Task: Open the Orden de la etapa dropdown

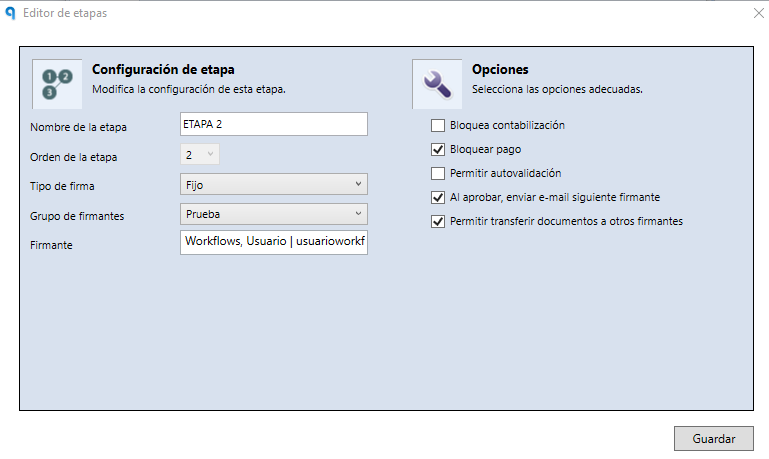Action: click(x=200, y=154)
